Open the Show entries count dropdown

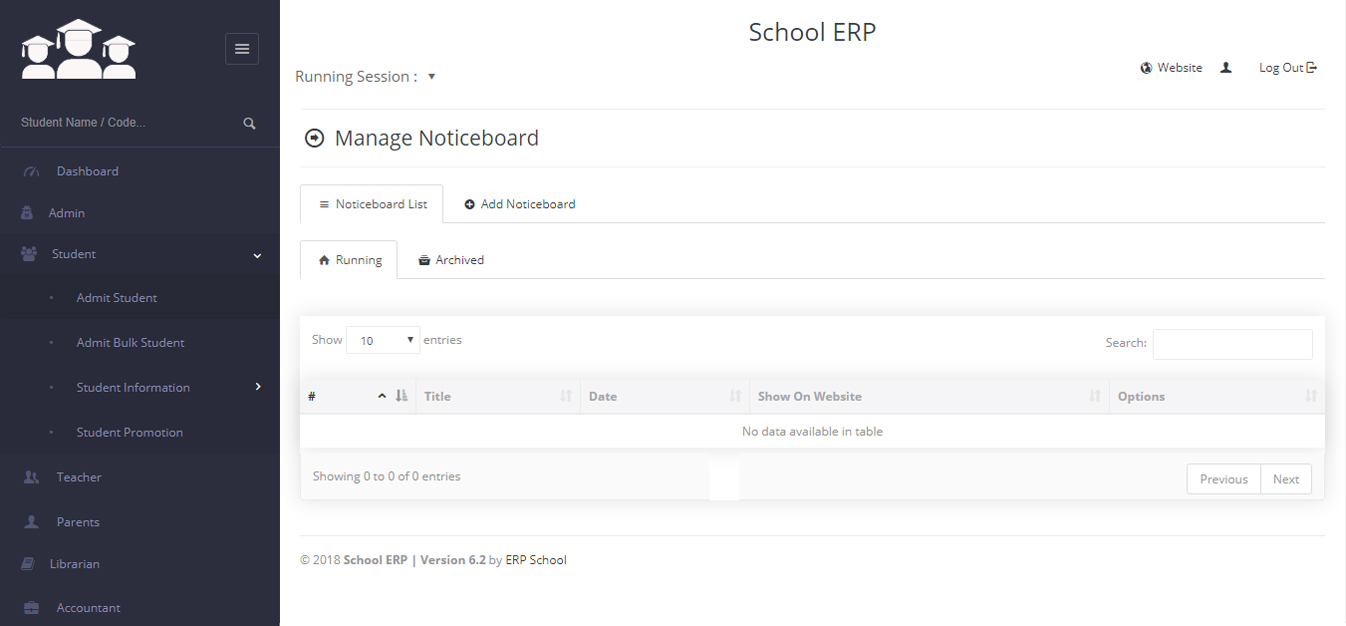[383, 341]
